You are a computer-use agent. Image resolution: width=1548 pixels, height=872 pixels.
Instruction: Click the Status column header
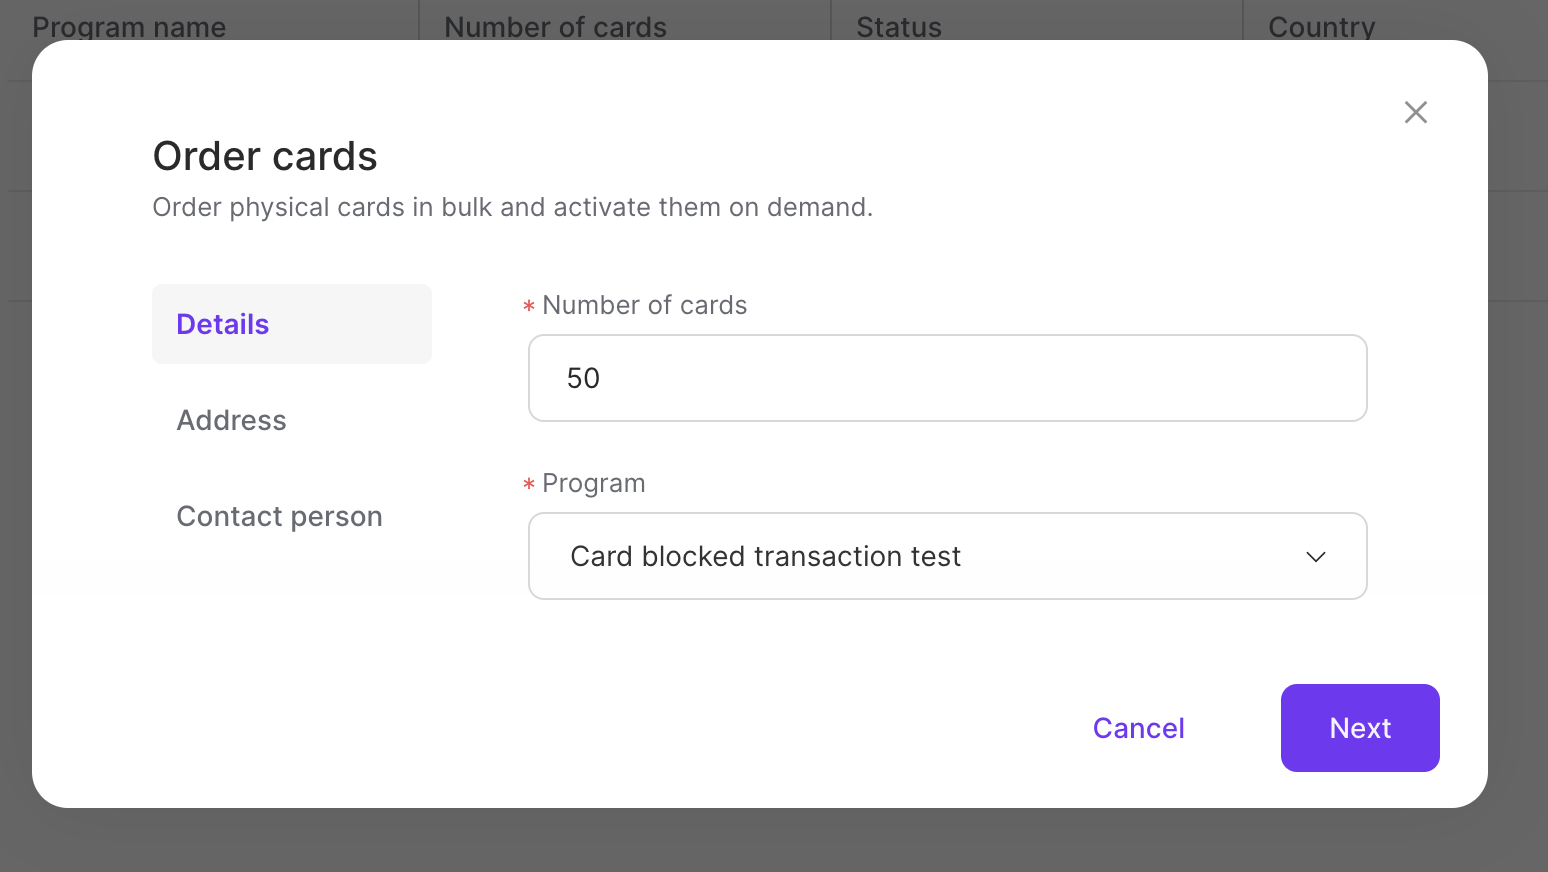898,27
